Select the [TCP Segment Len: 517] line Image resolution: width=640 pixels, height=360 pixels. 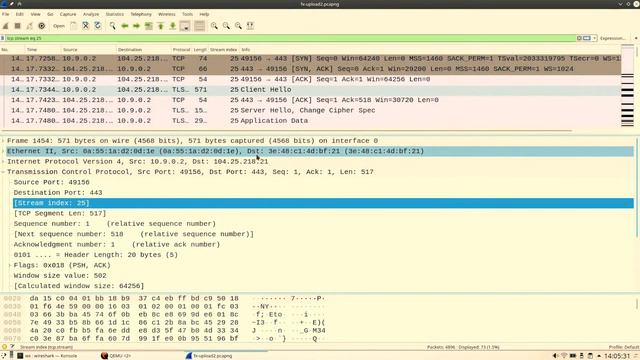pos(60,213)
